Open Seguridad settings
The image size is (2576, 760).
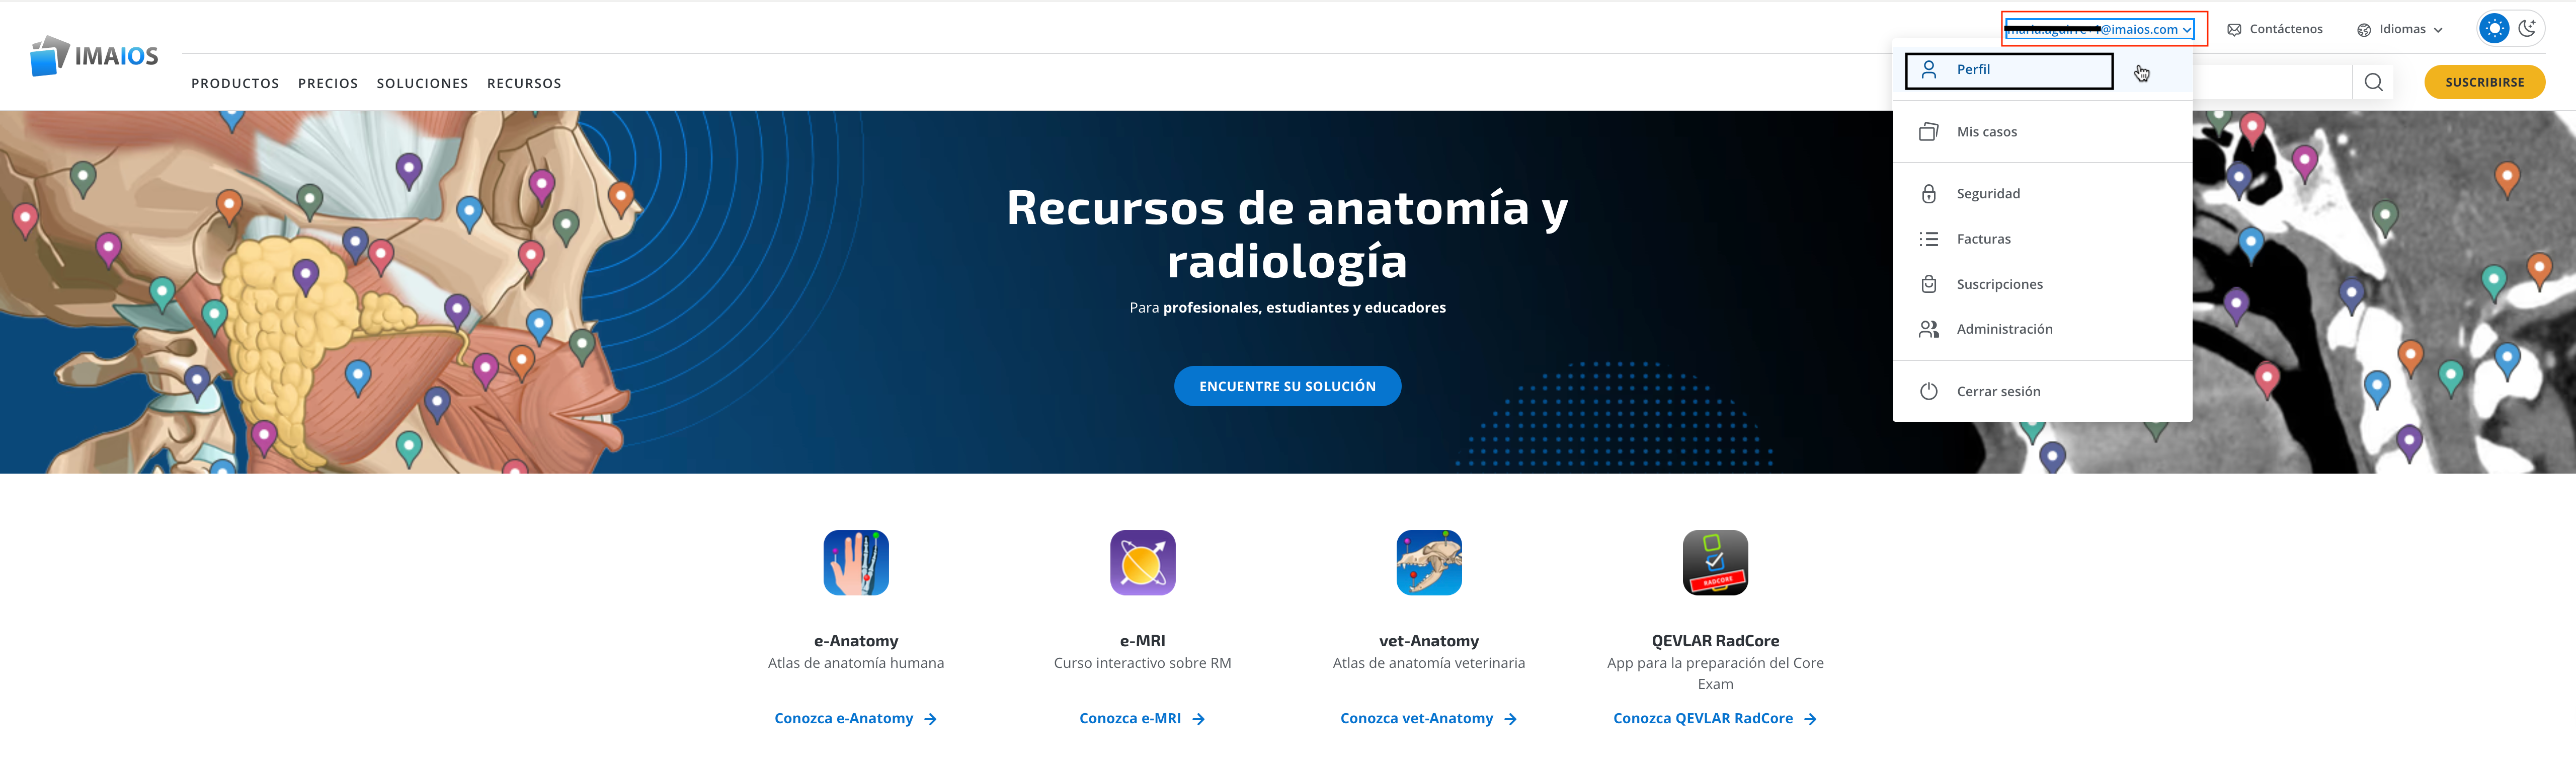point(2042,194)
